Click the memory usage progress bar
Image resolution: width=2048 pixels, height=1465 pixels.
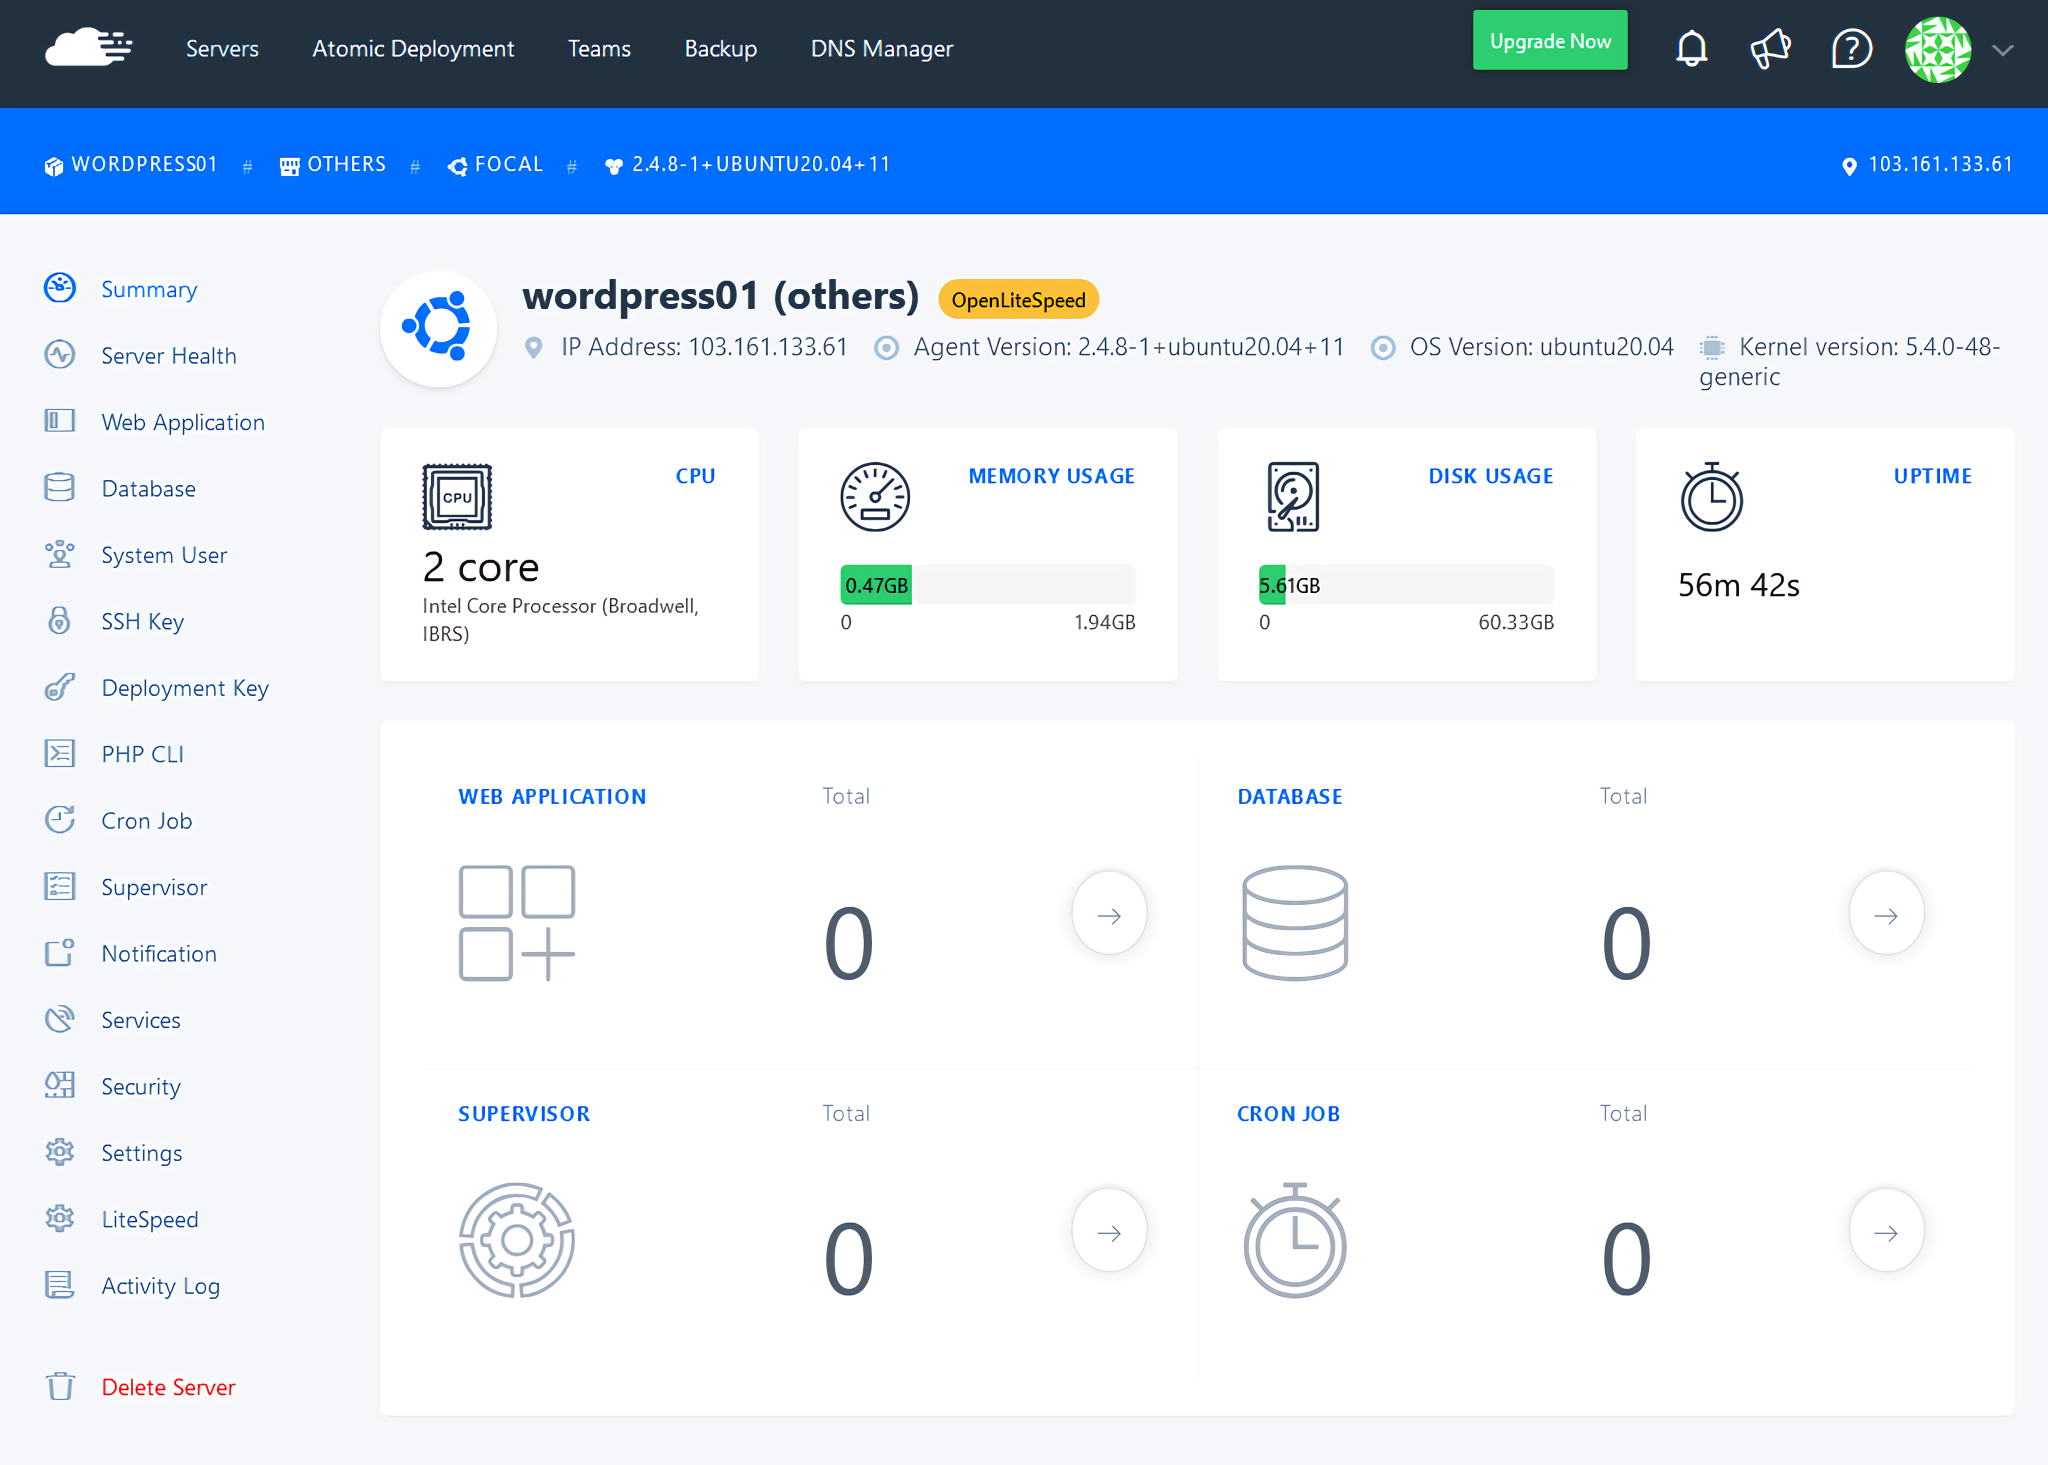point(987,584)
